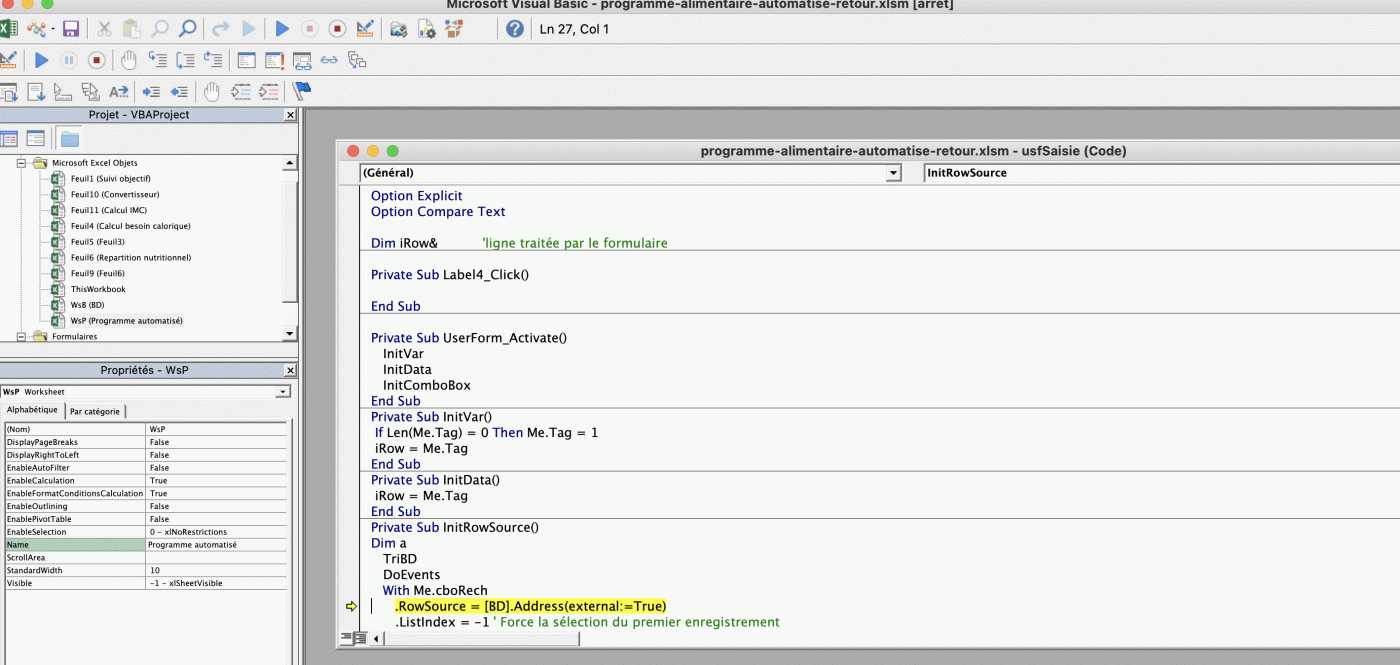Image resolution: width=1400 pixels, height=665 pixels.
Task: Close the Projet - VBAProject panel
Action: point(290,115)
